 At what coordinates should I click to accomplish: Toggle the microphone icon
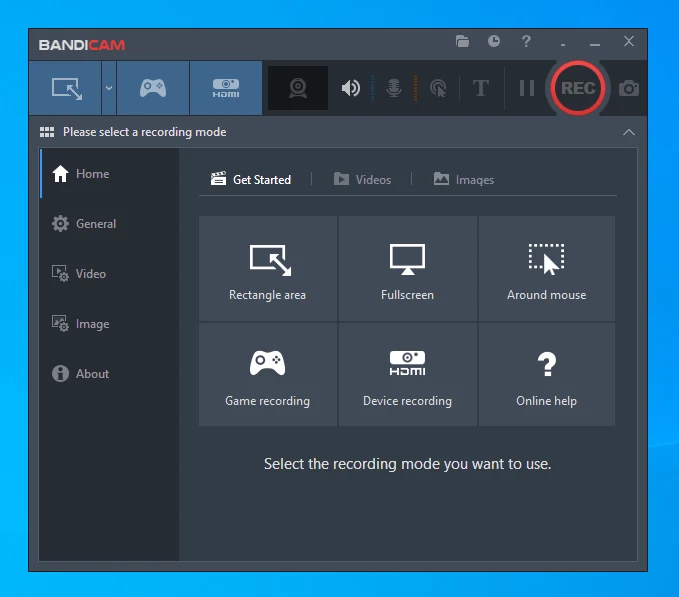[x=394, y=88]
